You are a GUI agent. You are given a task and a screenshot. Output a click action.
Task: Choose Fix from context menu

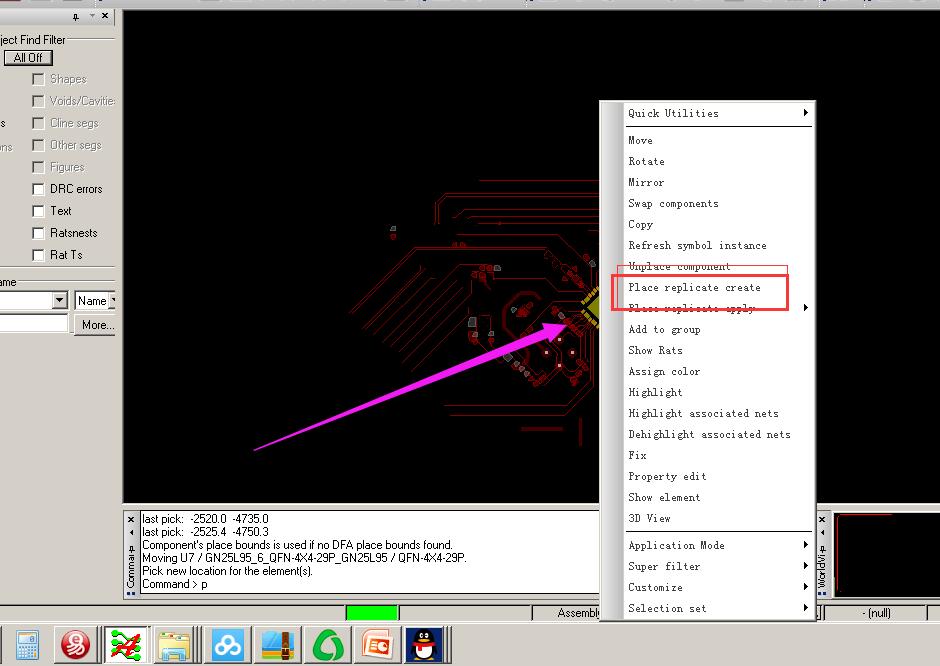coord(718,455)
